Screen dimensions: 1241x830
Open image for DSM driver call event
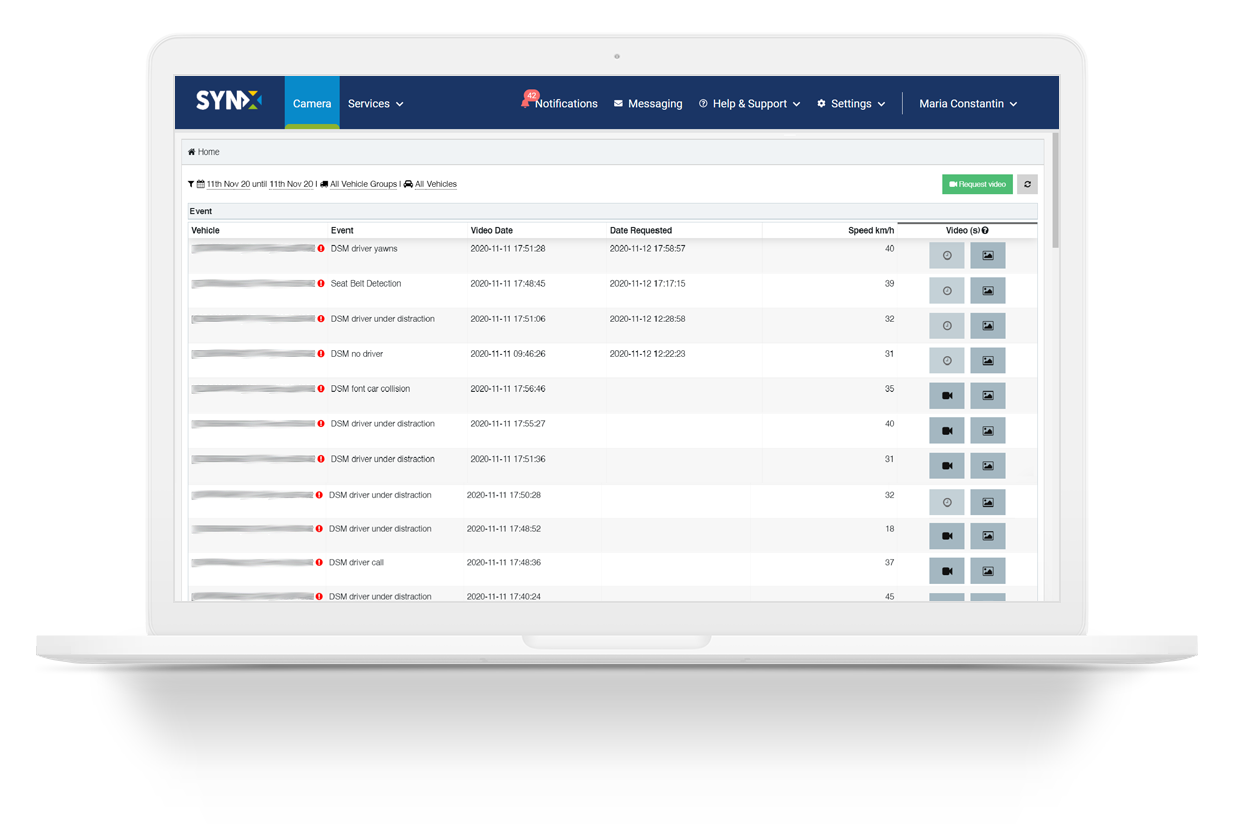click(988, 571)
